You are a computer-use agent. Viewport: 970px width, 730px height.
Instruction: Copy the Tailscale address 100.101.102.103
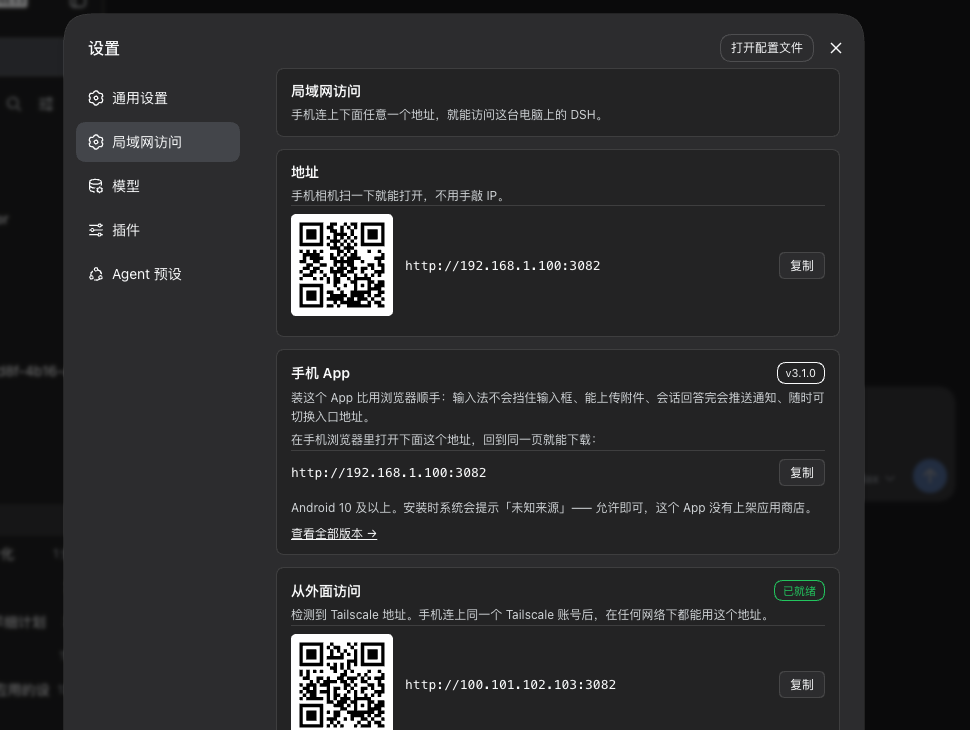(802, 685)
